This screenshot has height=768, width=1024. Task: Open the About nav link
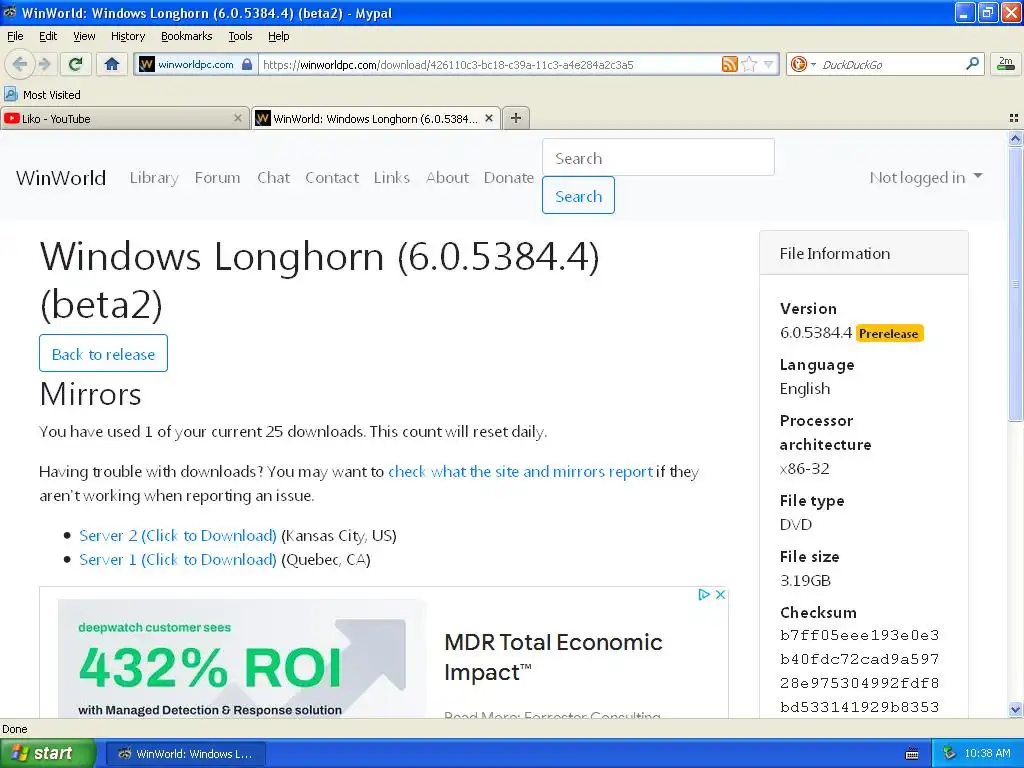[x=447, y=178]
